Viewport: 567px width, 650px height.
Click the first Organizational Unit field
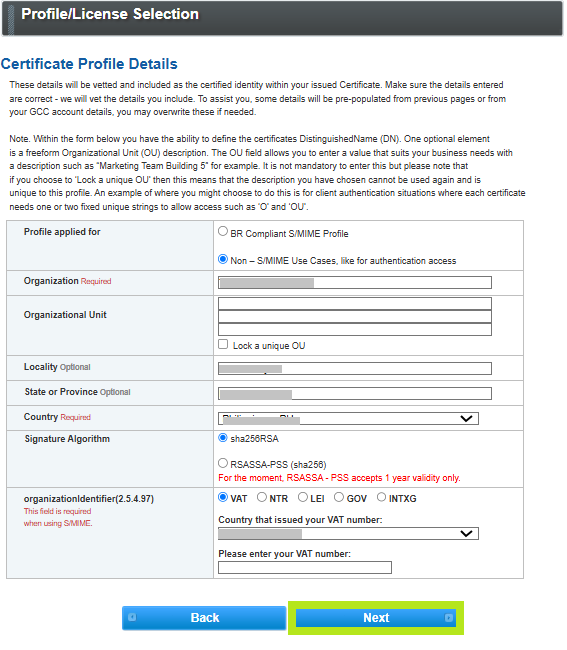coord(355,303)
